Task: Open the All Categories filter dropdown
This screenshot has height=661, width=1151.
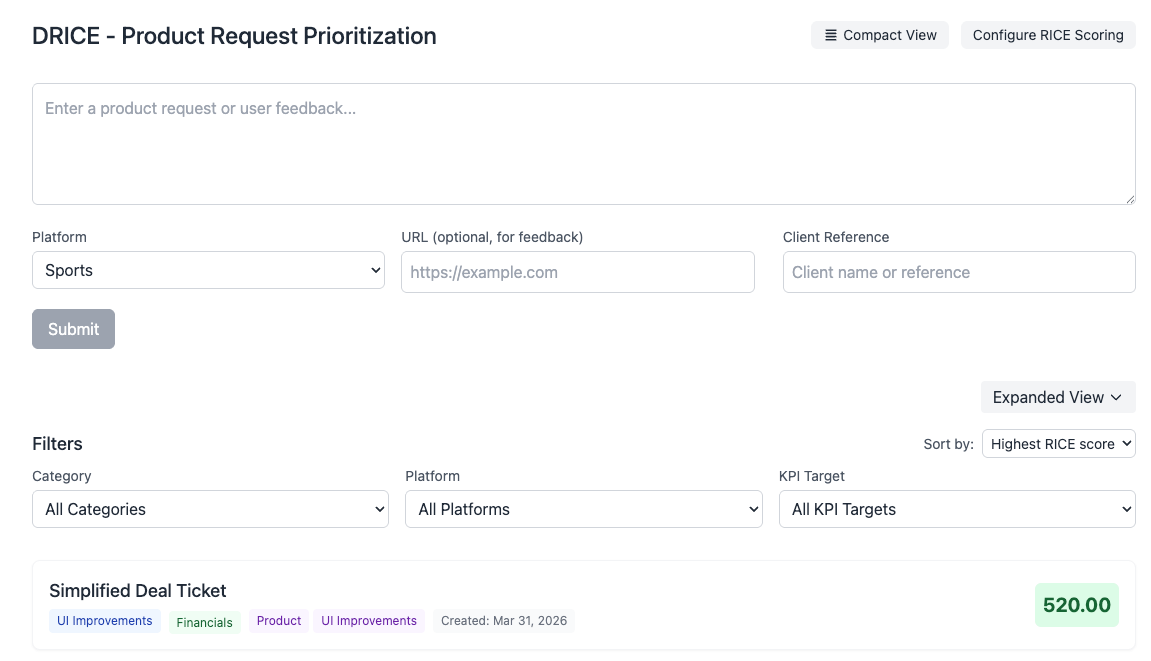Action: [210, 509]
